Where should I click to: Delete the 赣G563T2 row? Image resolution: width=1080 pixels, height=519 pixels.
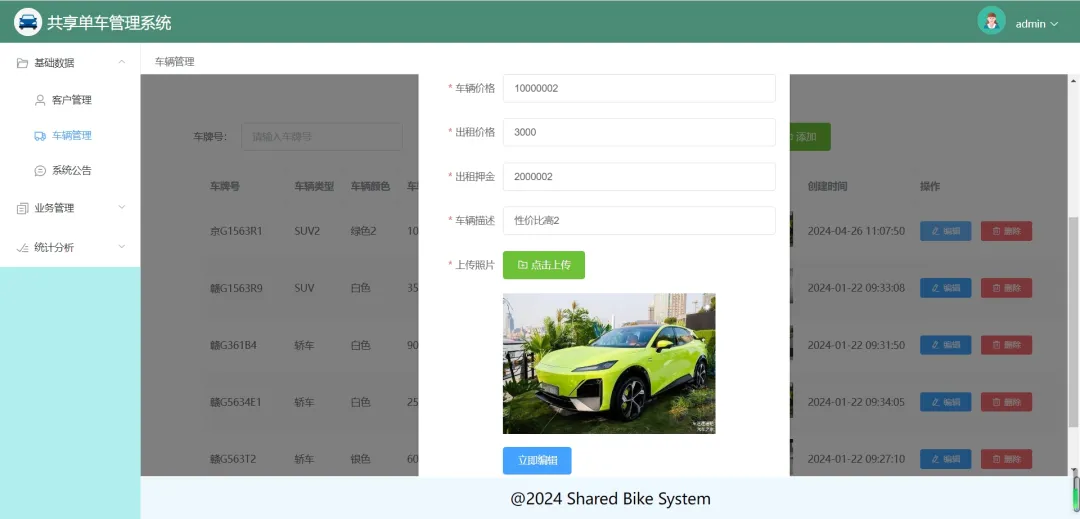tap(1006, 459)
